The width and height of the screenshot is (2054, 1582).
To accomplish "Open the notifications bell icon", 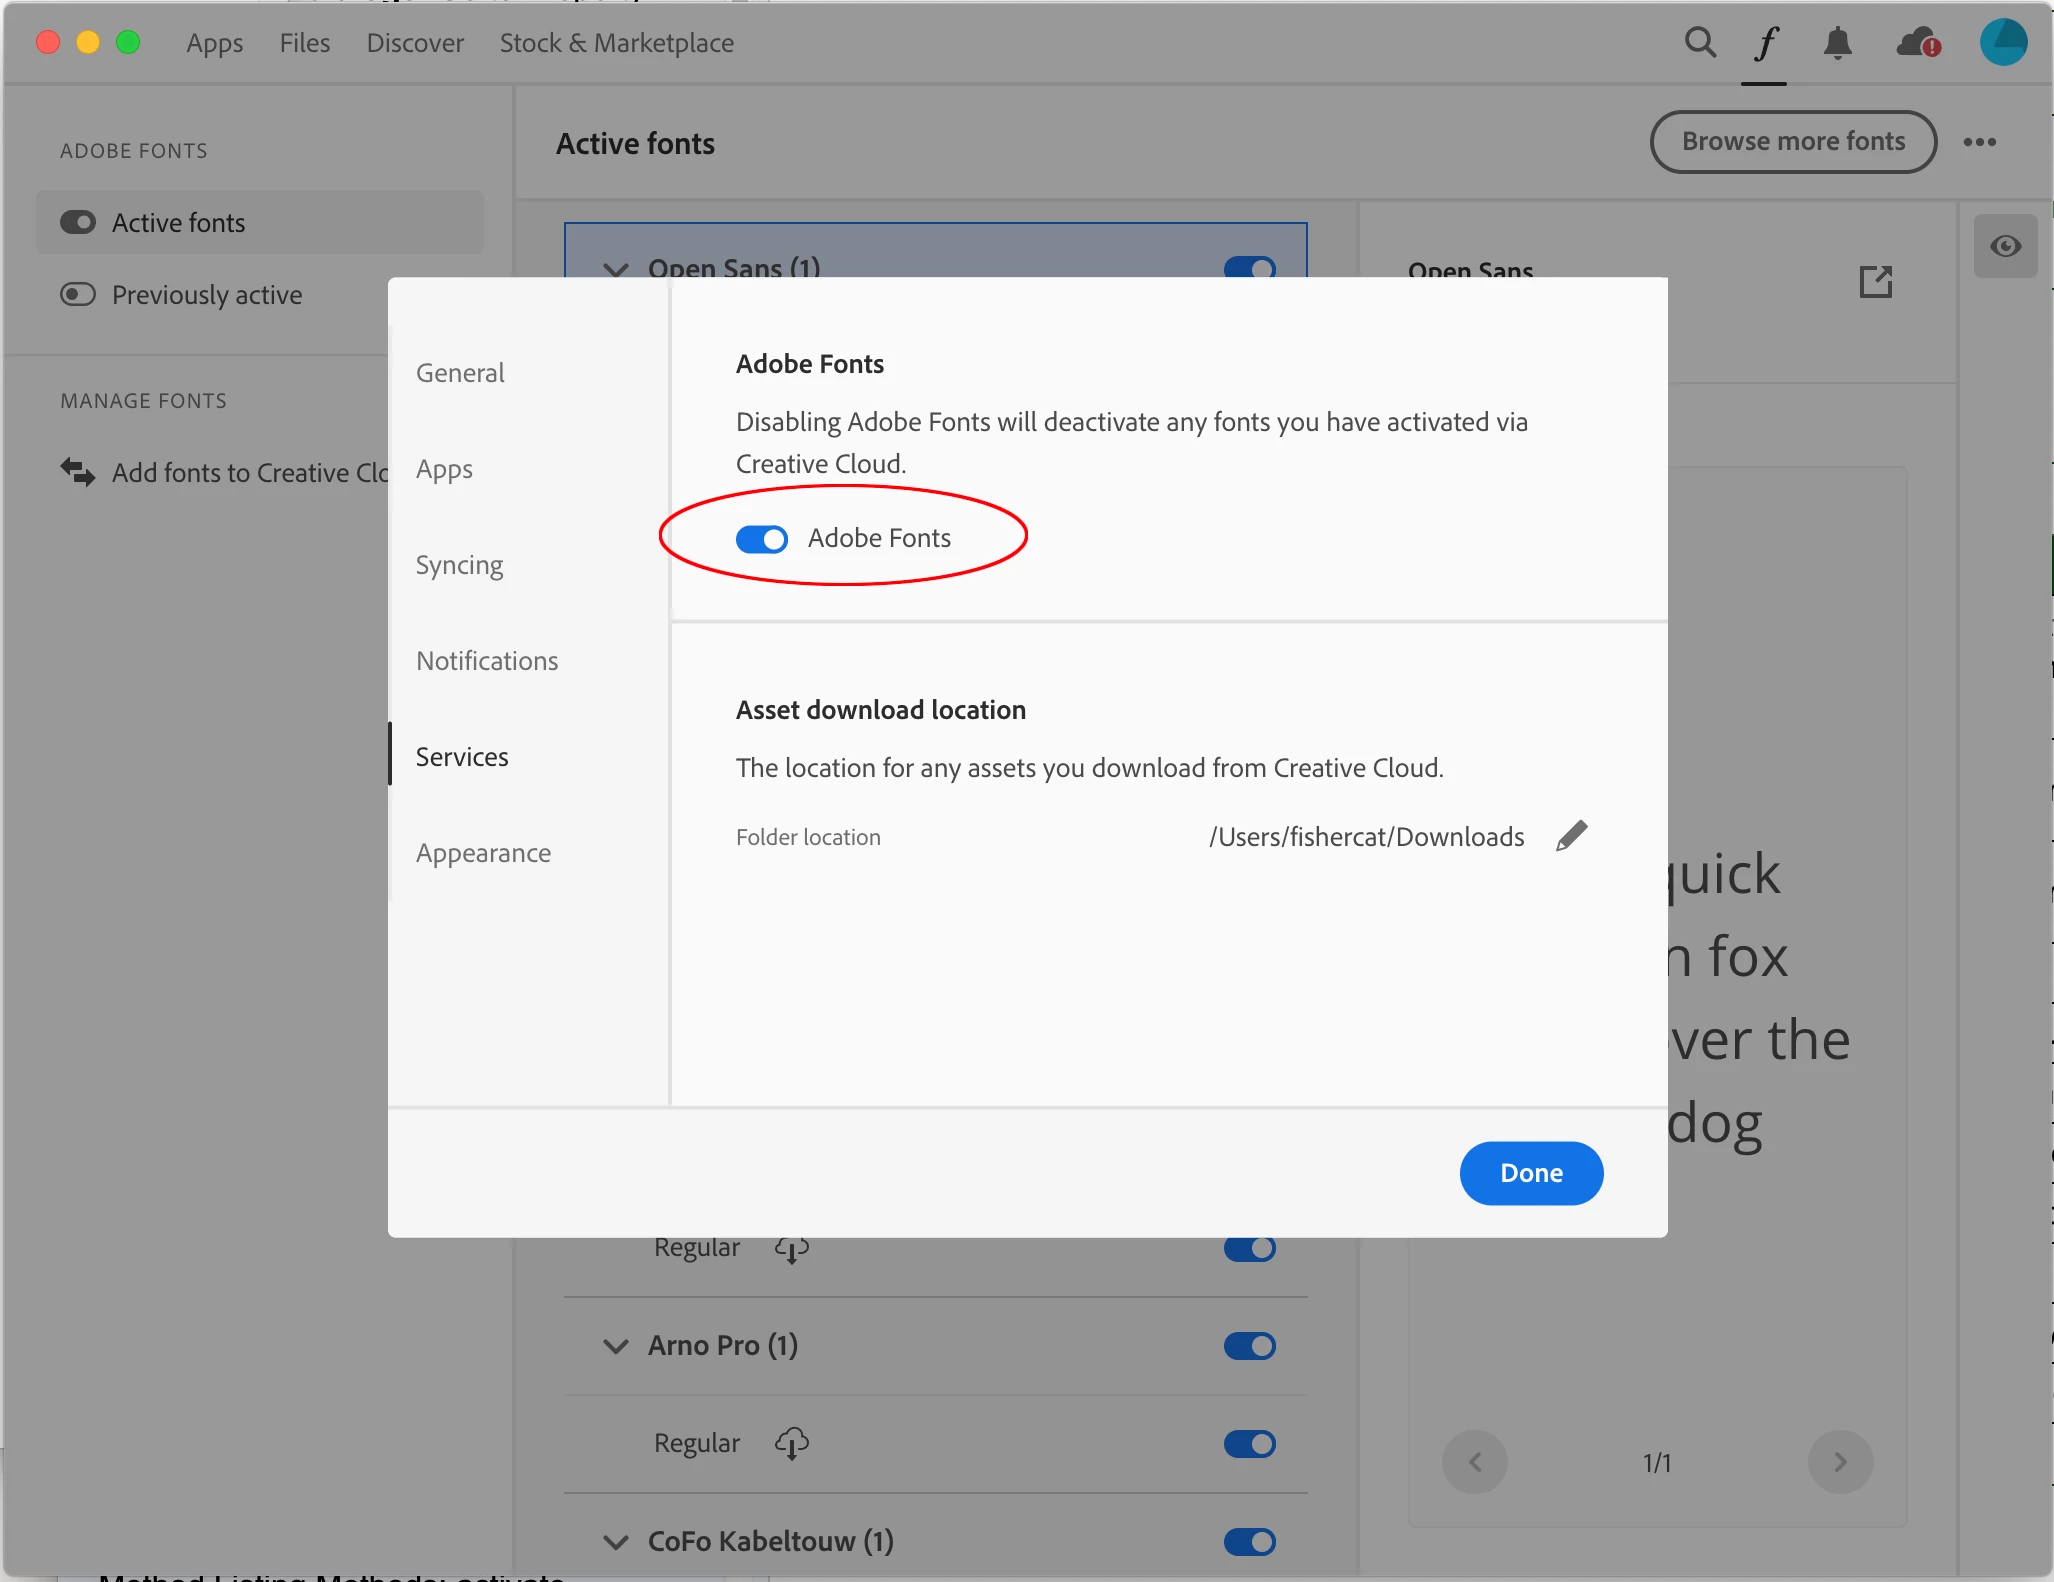I will 1837,43.
